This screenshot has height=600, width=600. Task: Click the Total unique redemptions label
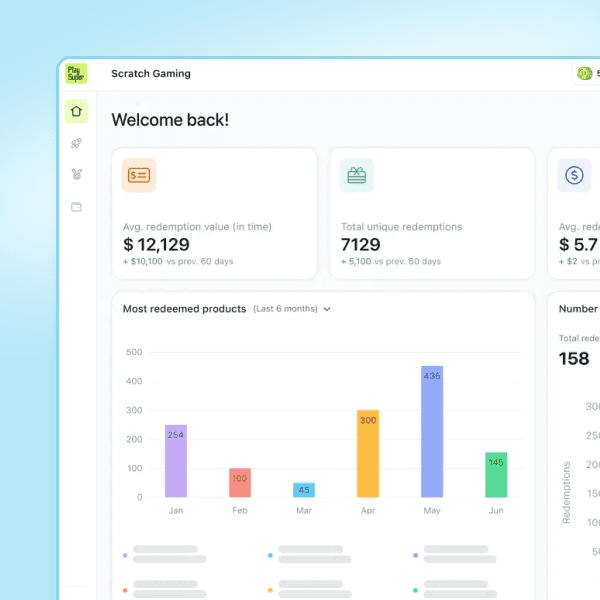point(401,227)
